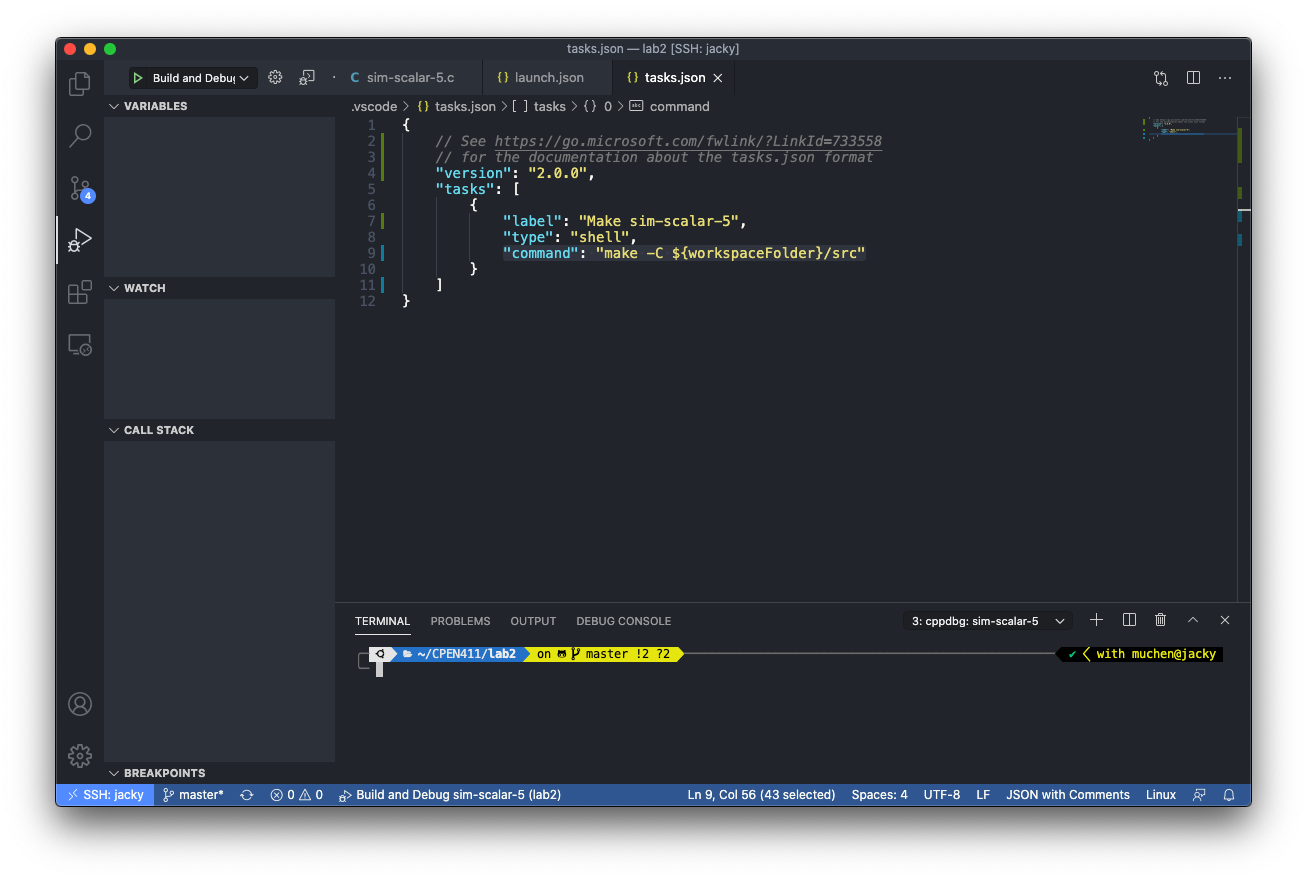Image resolution: width=1307 pixels, height=880 pixels.
Task: Close the tasks.json tab
Action: point(718,78)
